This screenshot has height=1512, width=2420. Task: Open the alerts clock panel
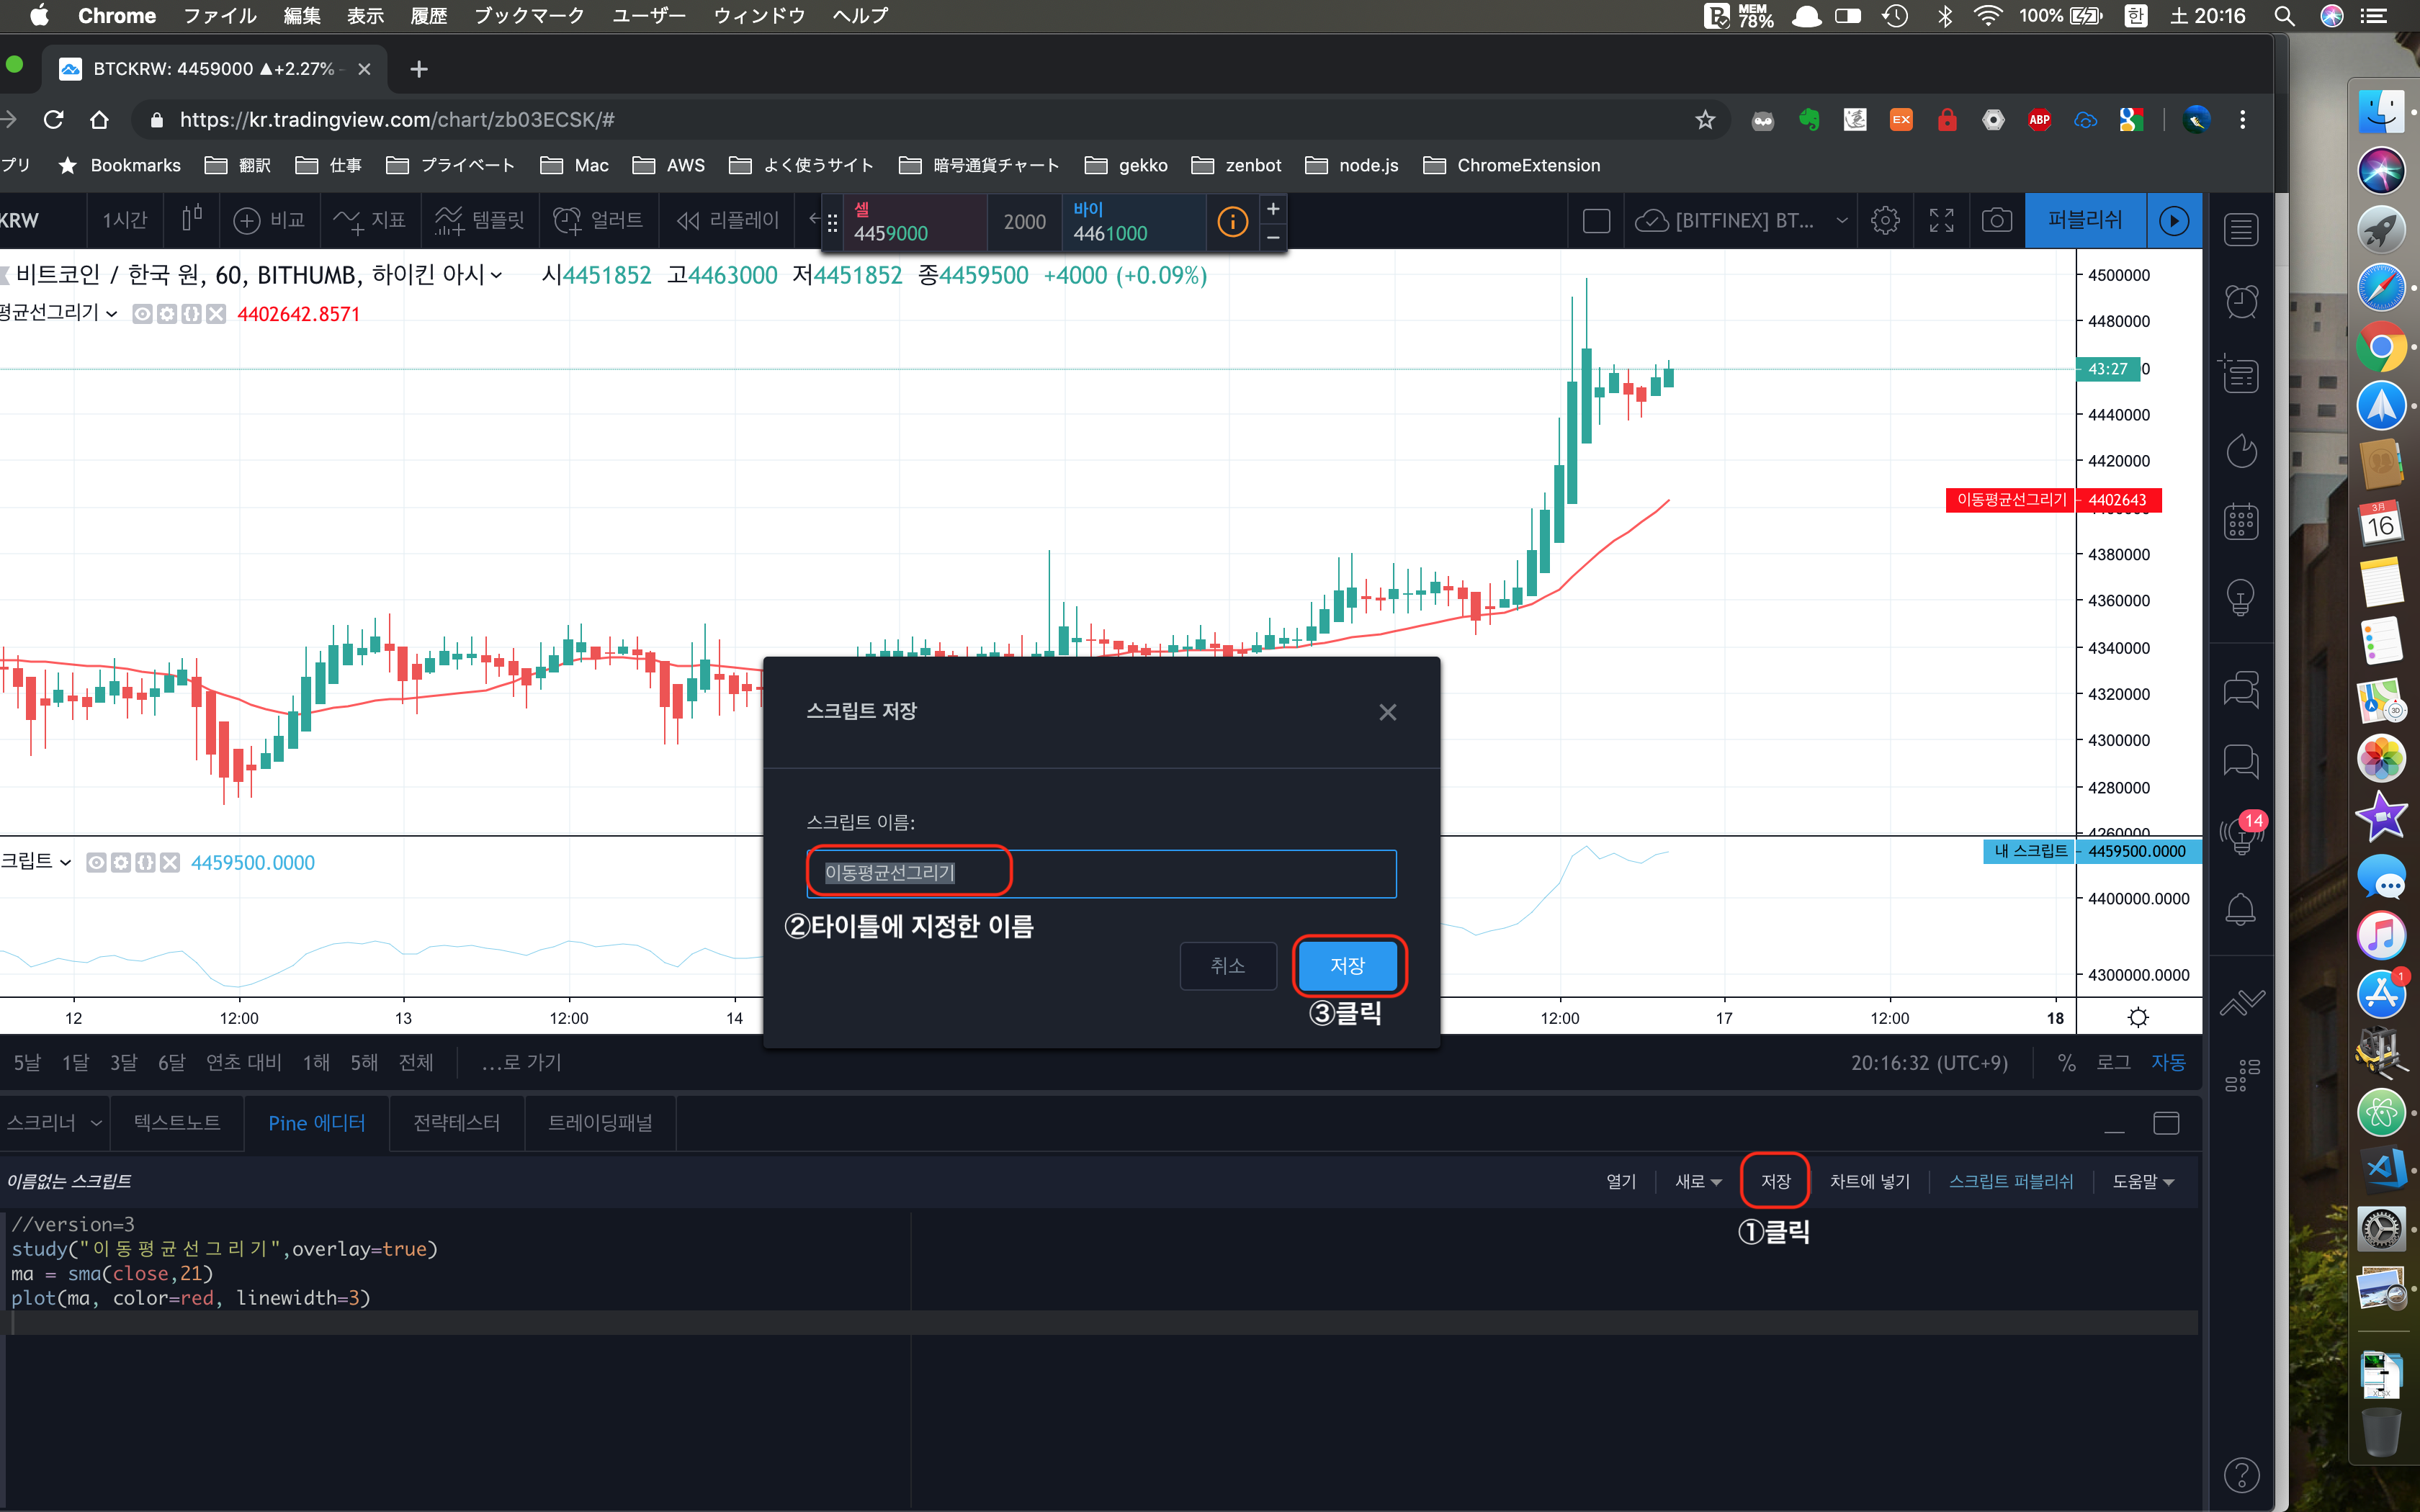[x=2241, y=301]
